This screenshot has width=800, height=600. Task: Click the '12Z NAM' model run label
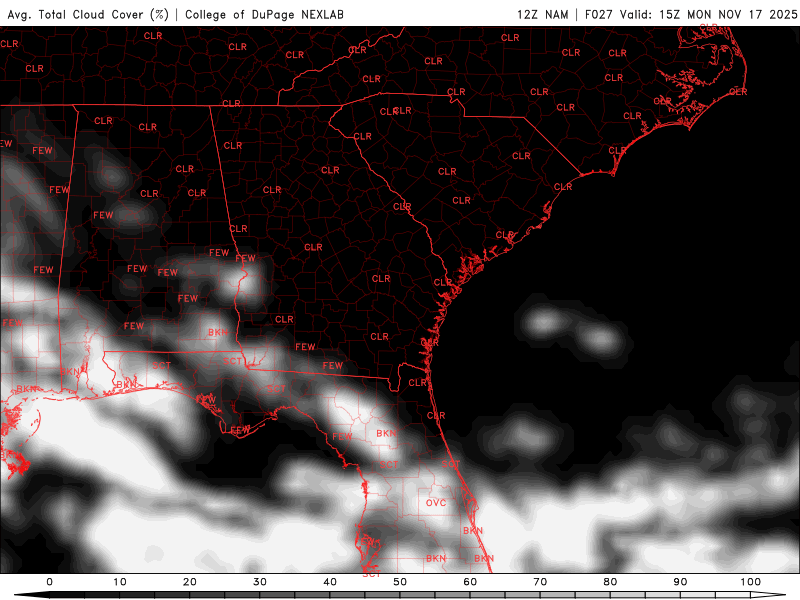pos(542,14)
